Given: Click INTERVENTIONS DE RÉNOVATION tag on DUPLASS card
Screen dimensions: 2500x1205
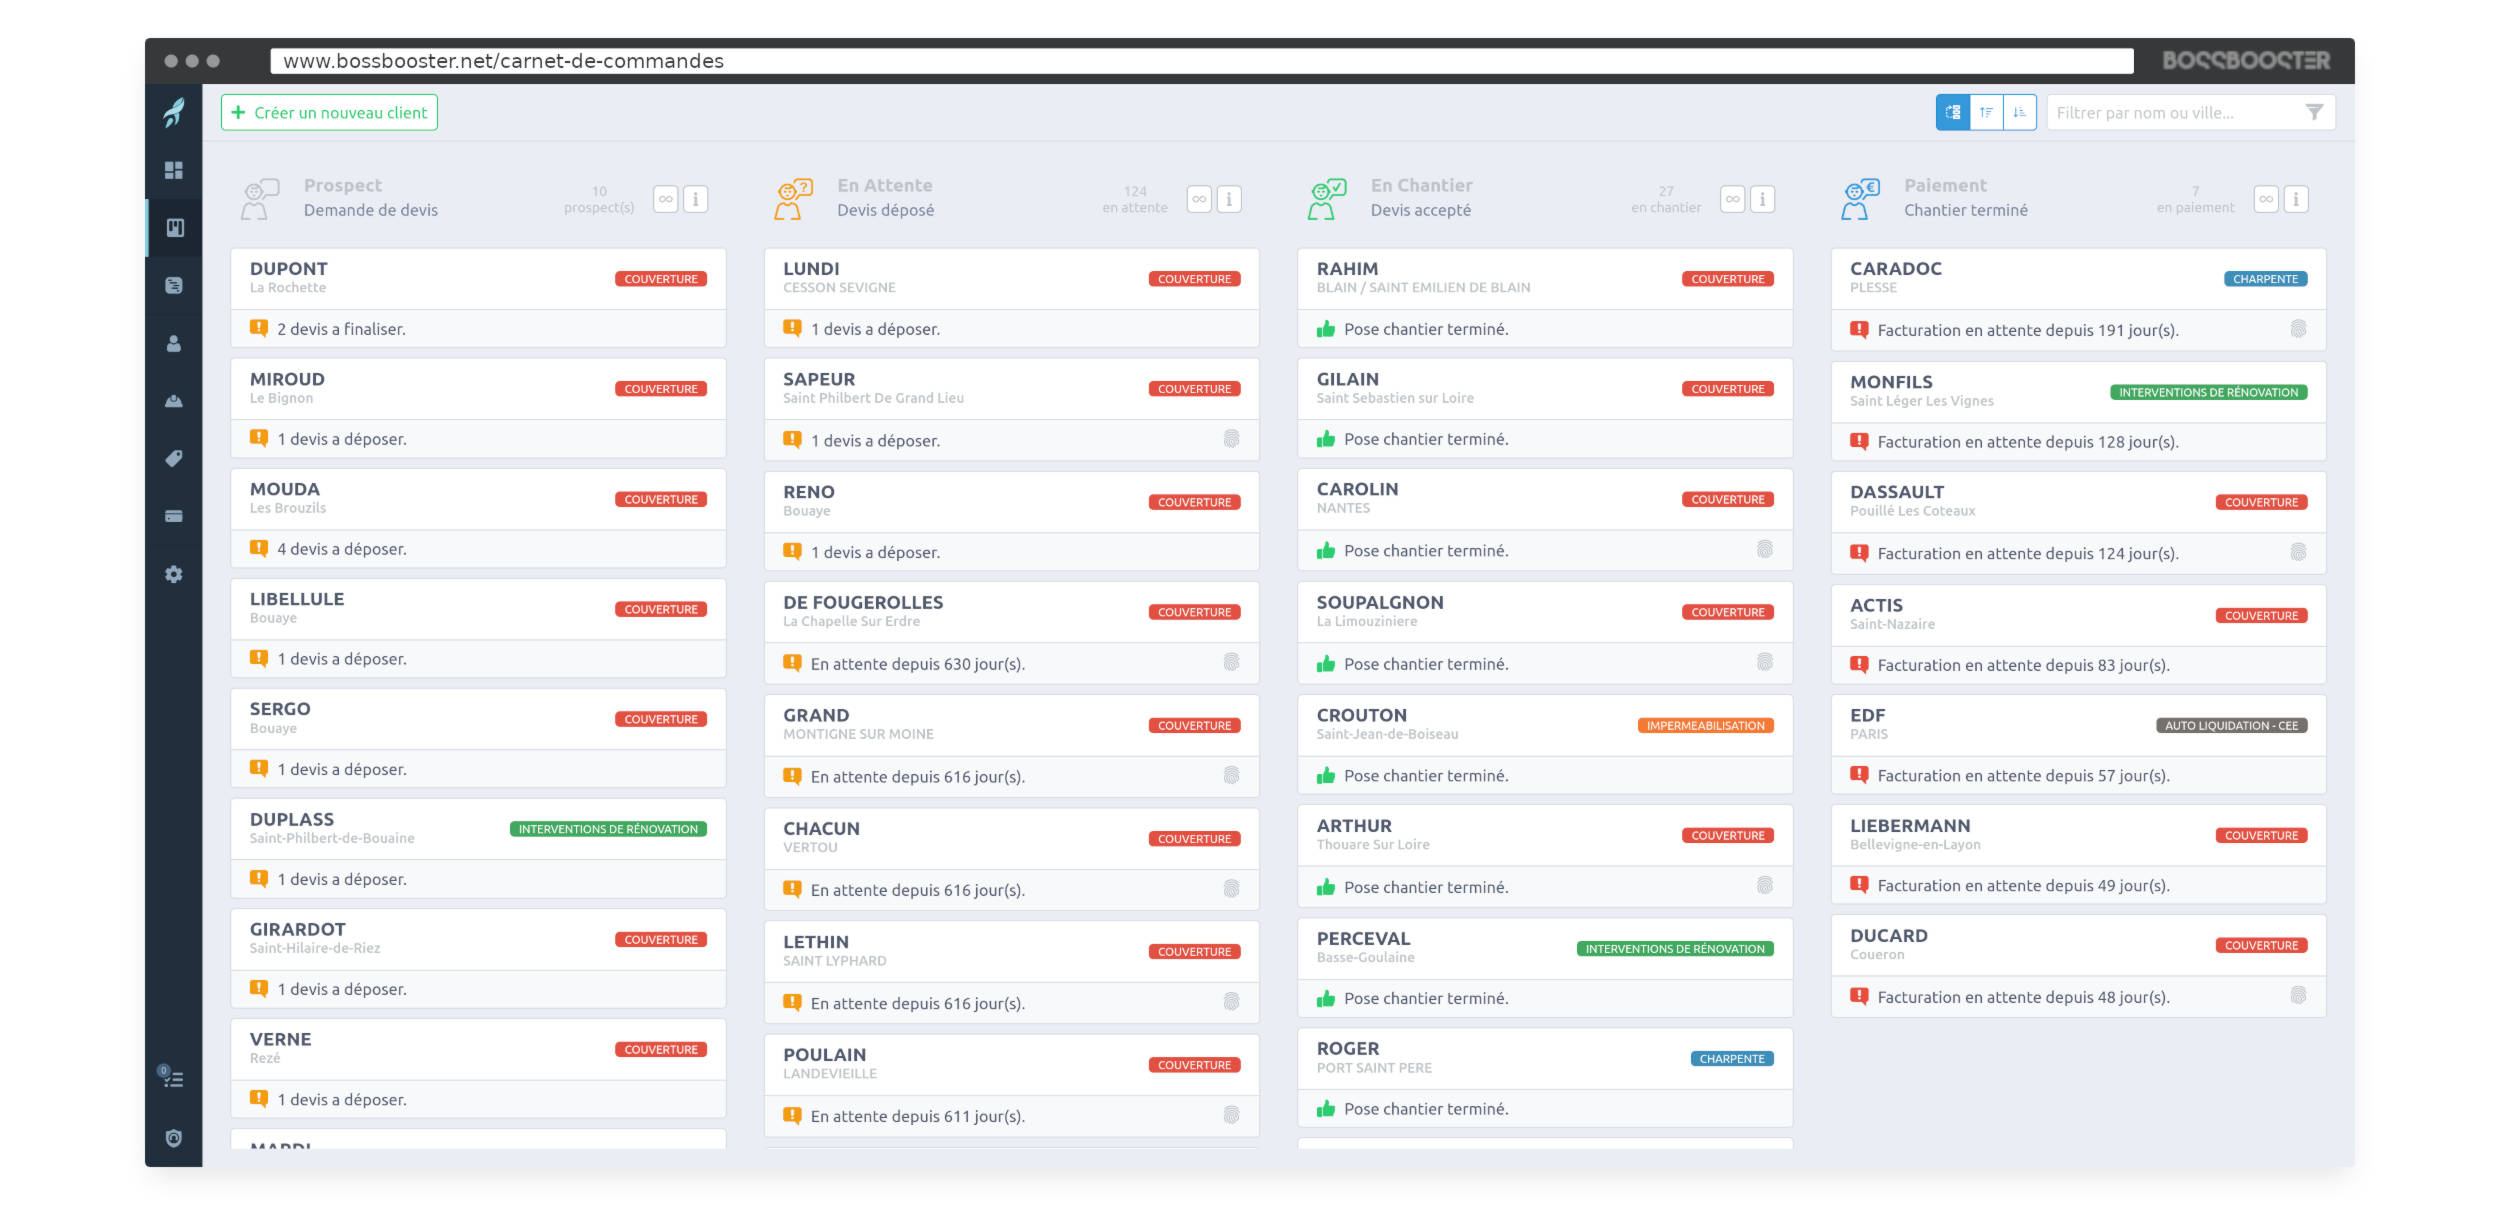Looking at the screenshot, I should tap(608, 829).
